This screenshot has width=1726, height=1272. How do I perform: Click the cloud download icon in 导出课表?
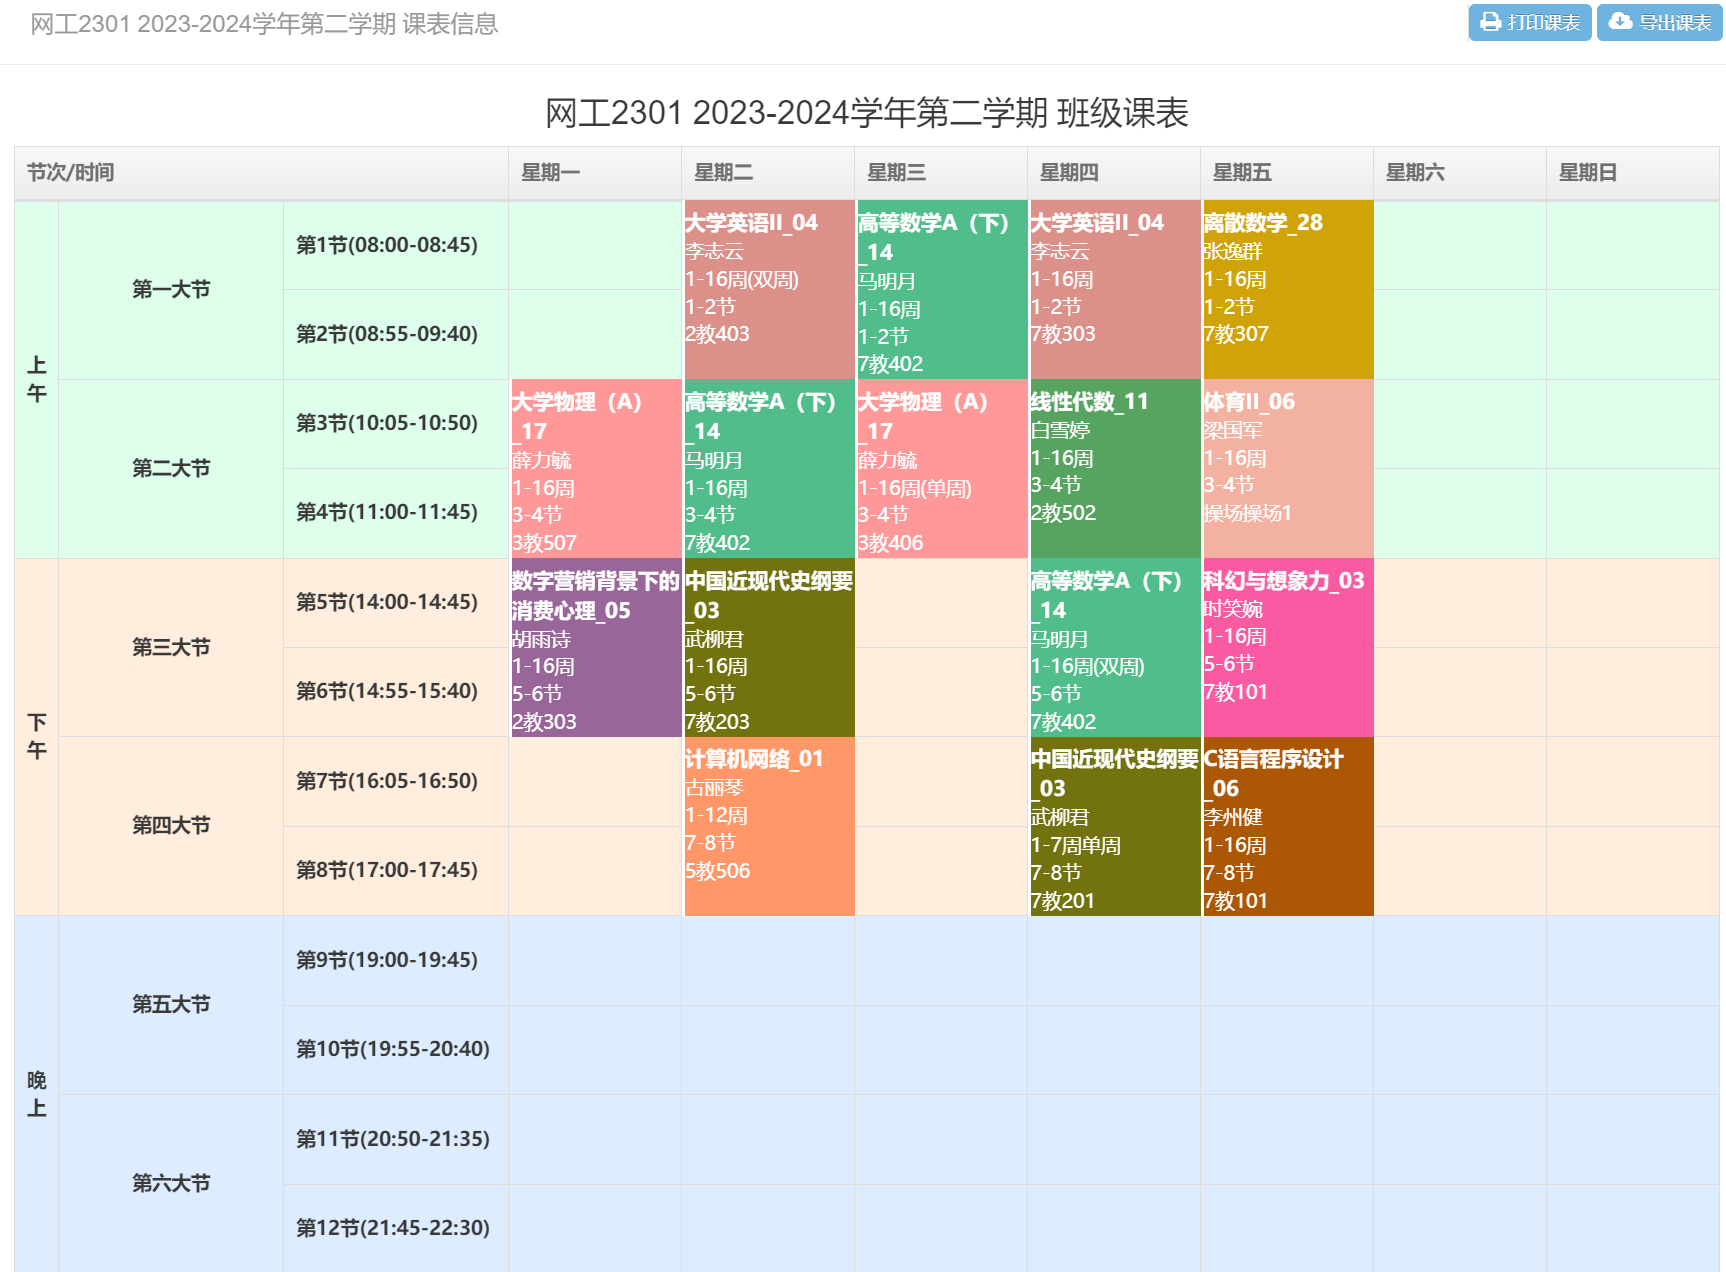[1620, 22]
